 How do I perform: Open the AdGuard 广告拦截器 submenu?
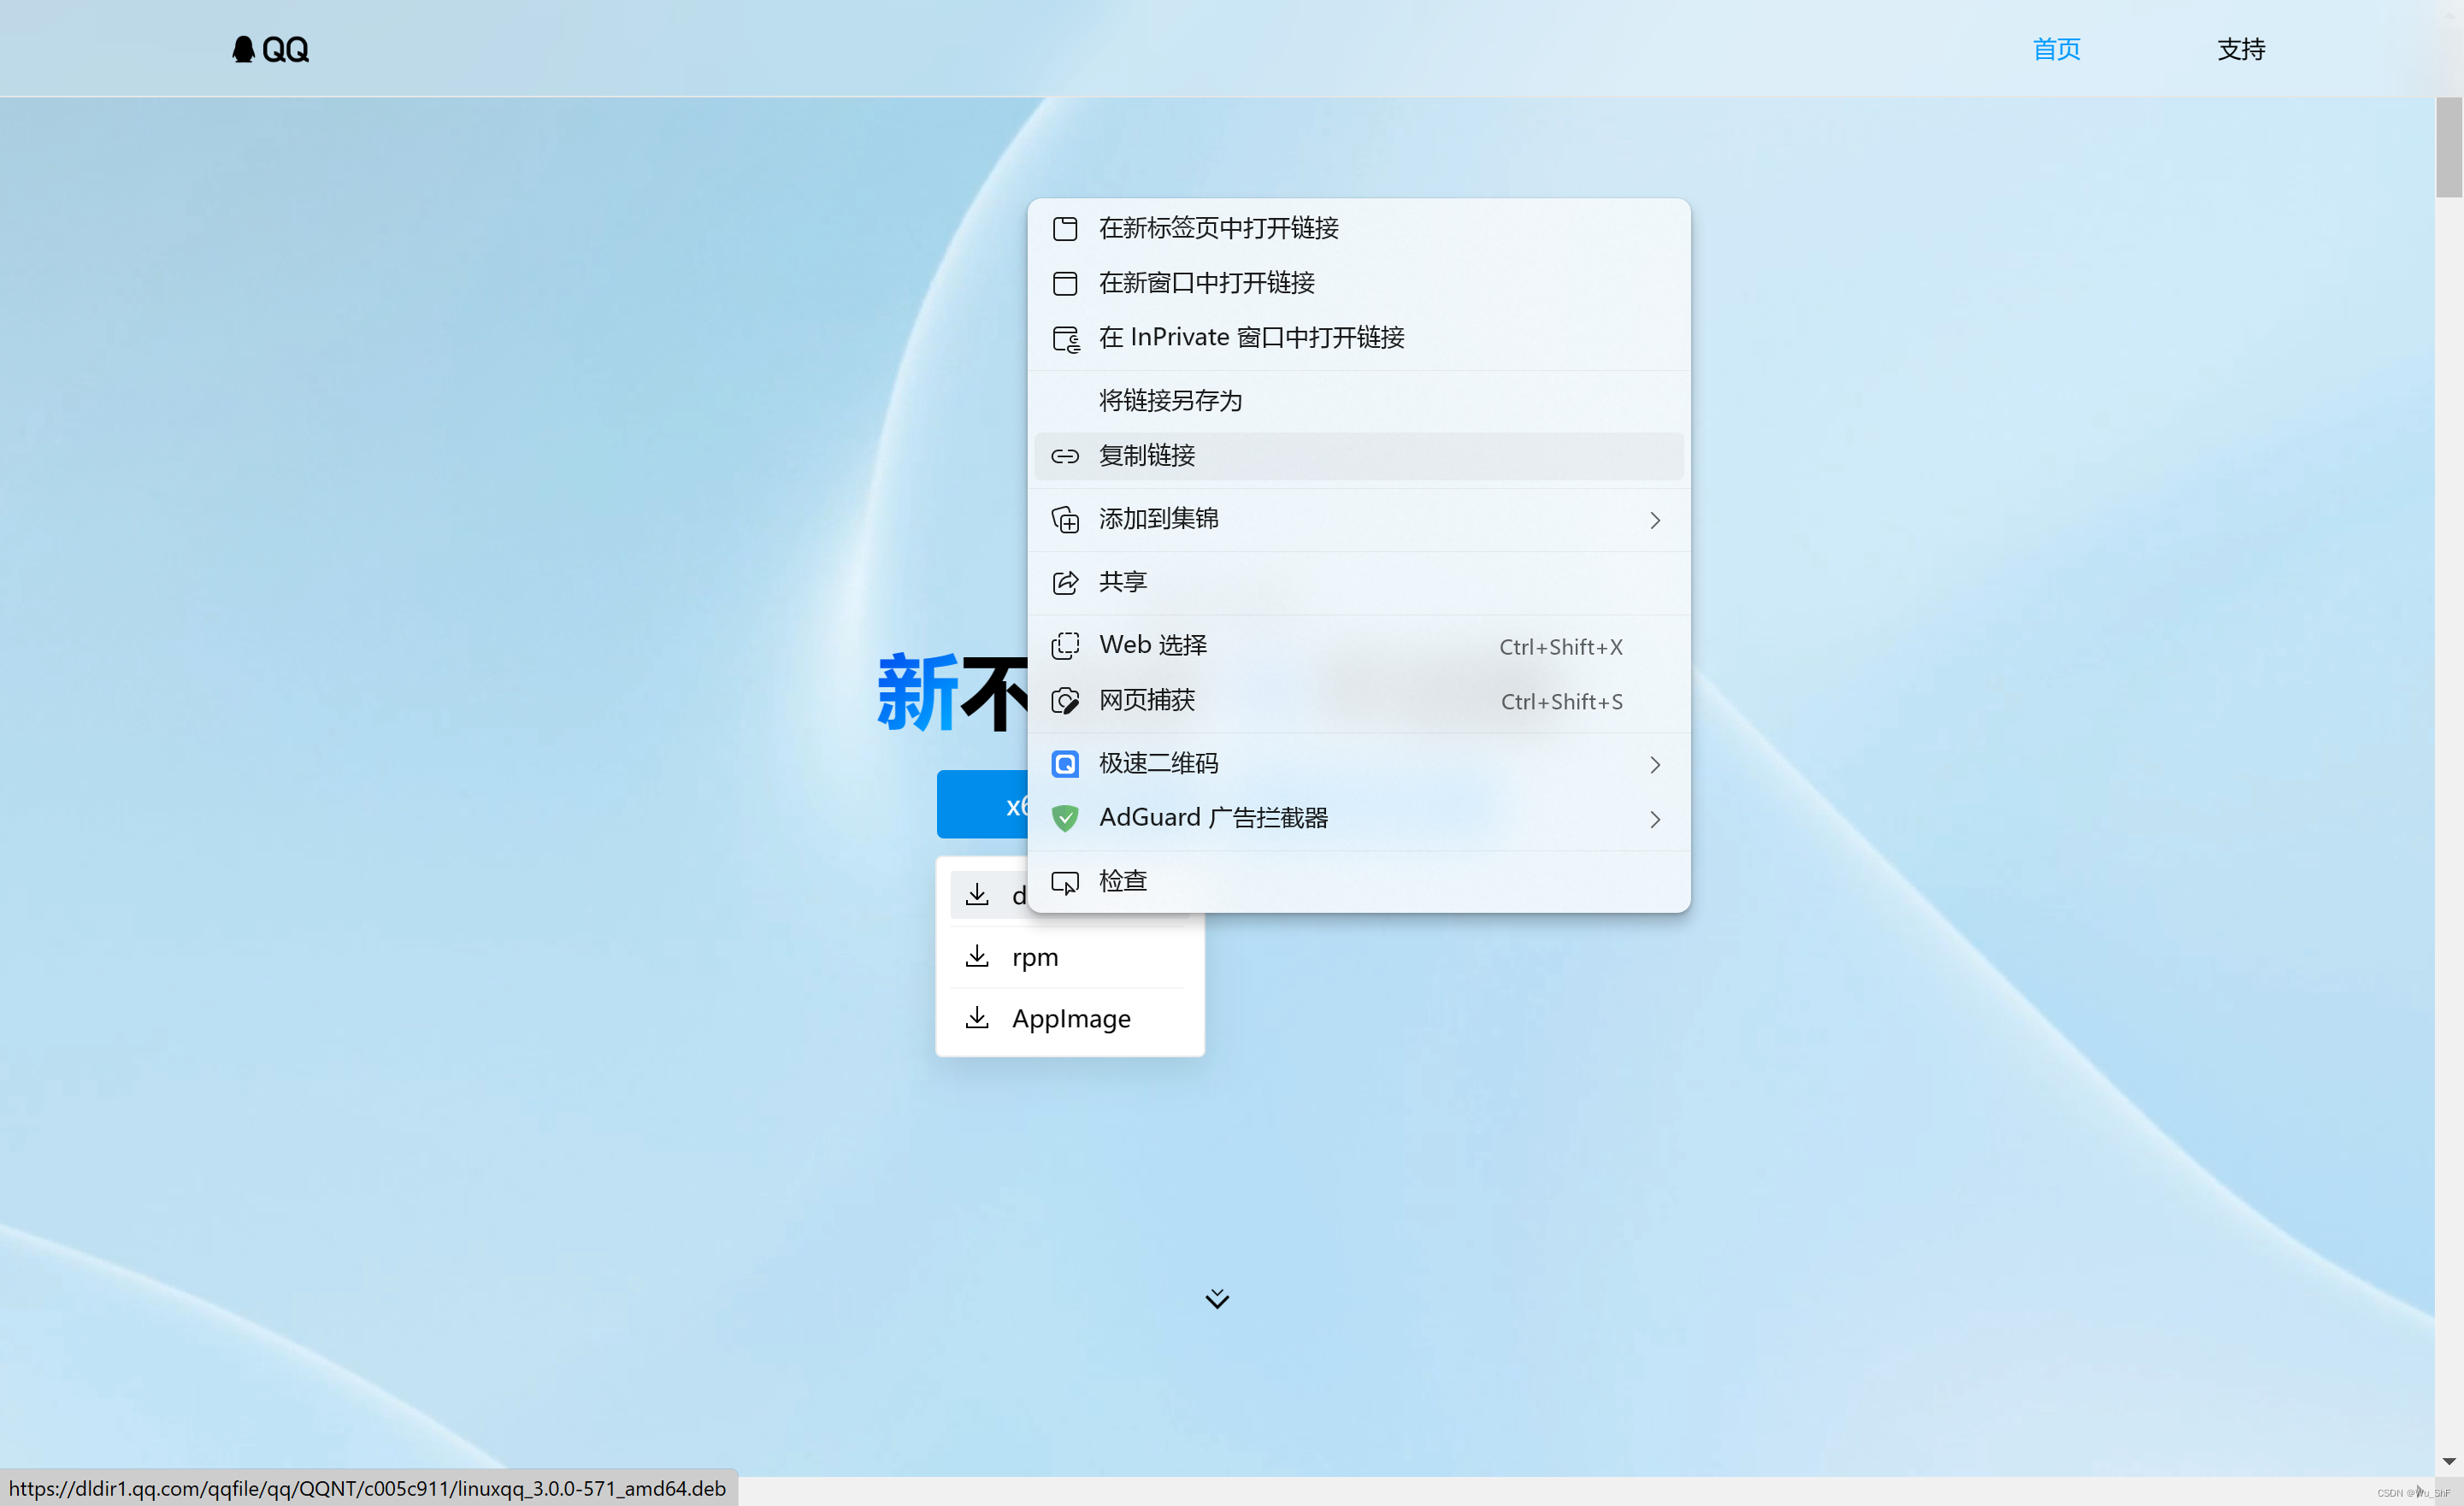click(x=1655, y=818)
